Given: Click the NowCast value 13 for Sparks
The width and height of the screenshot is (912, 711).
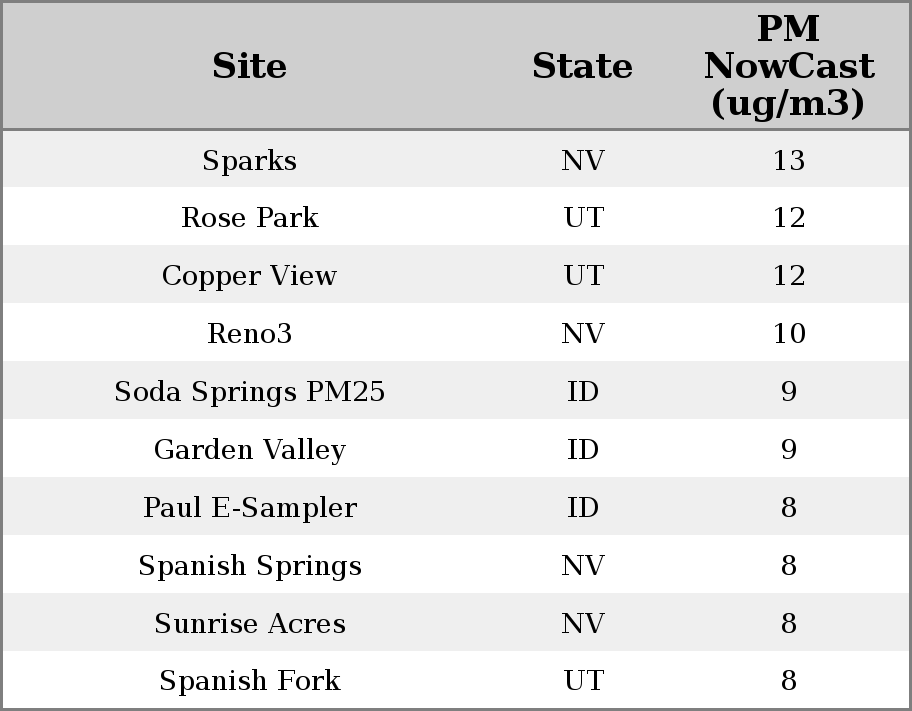Looking at the screenshot, I should point(788,160).
